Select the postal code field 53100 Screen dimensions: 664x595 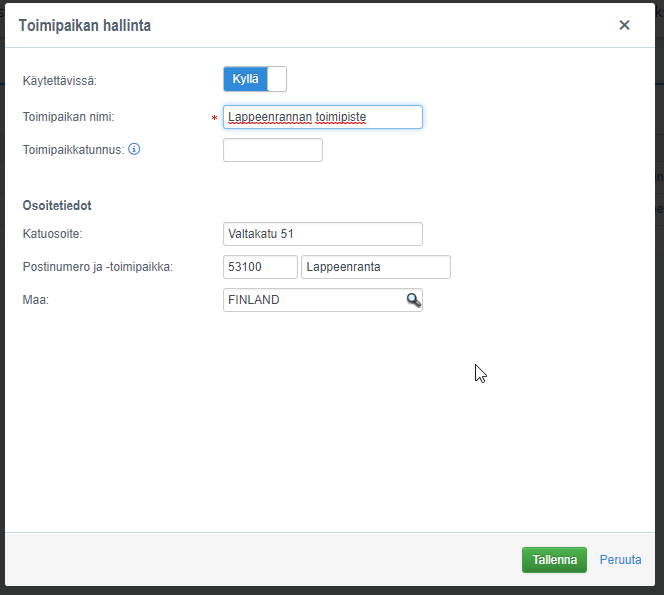click(260, 267)
